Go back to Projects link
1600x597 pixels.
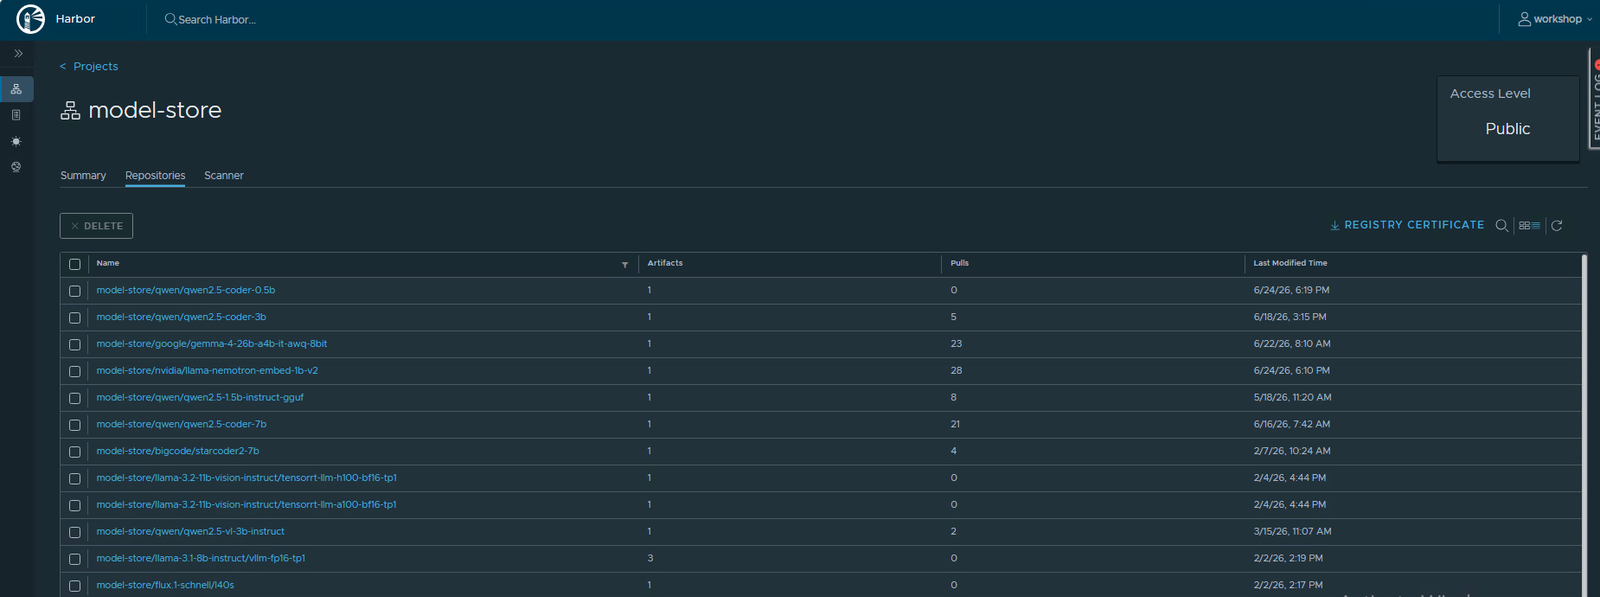95,67
